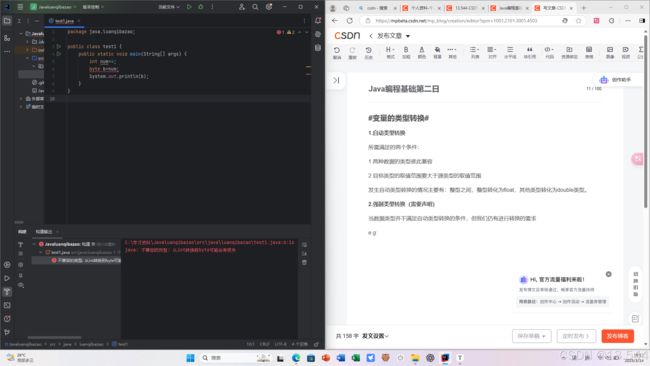This screenshot has width=650, height=366.
Task: Click the 发布博客 publish button
Action: point(618,336)
